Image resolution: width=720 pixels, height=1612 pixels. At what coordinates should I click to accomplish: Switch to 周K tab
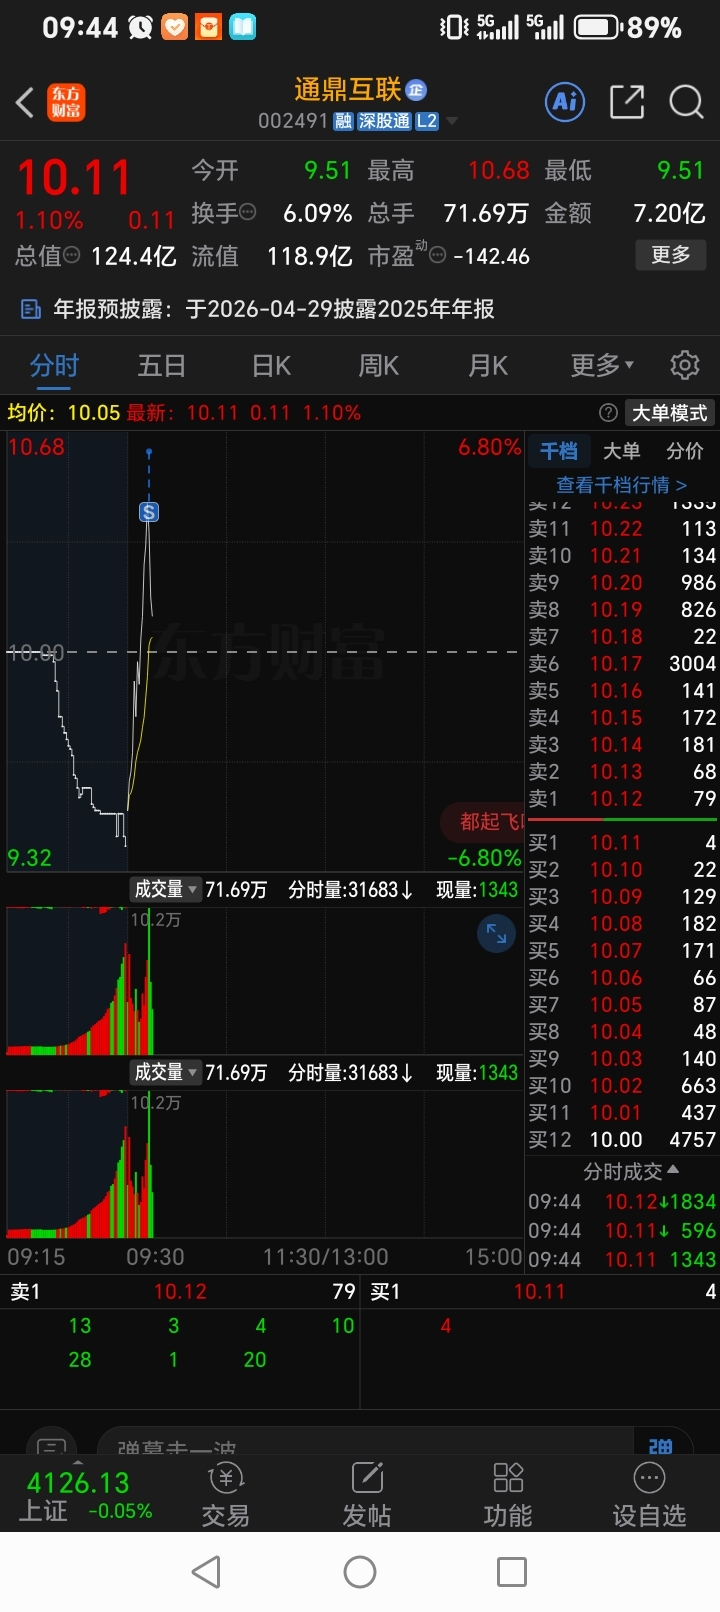point(379,366)
